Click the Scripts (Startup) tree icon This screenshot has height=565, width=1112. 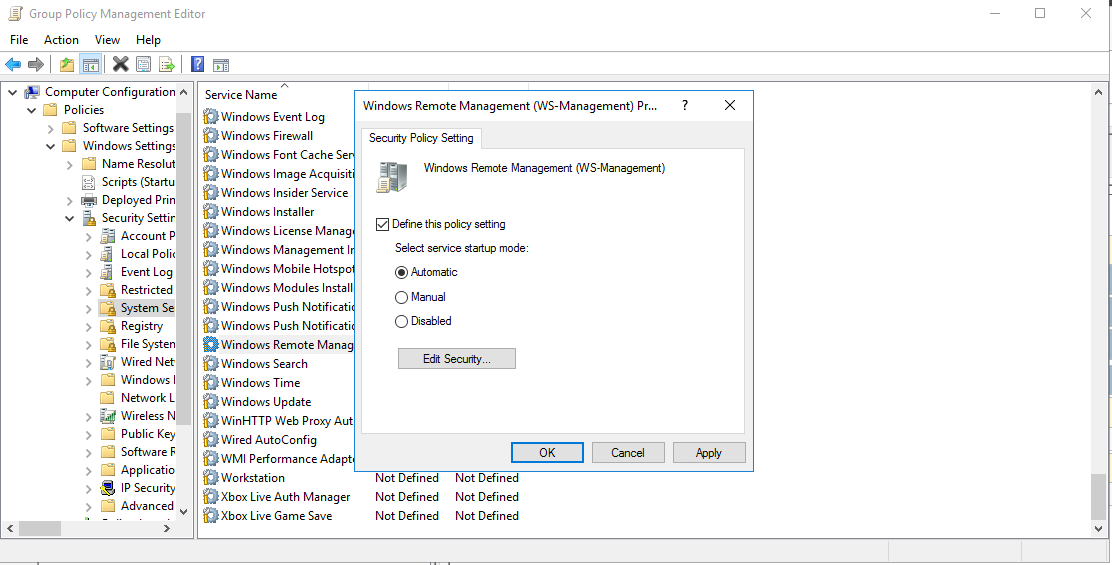(89, 182)
